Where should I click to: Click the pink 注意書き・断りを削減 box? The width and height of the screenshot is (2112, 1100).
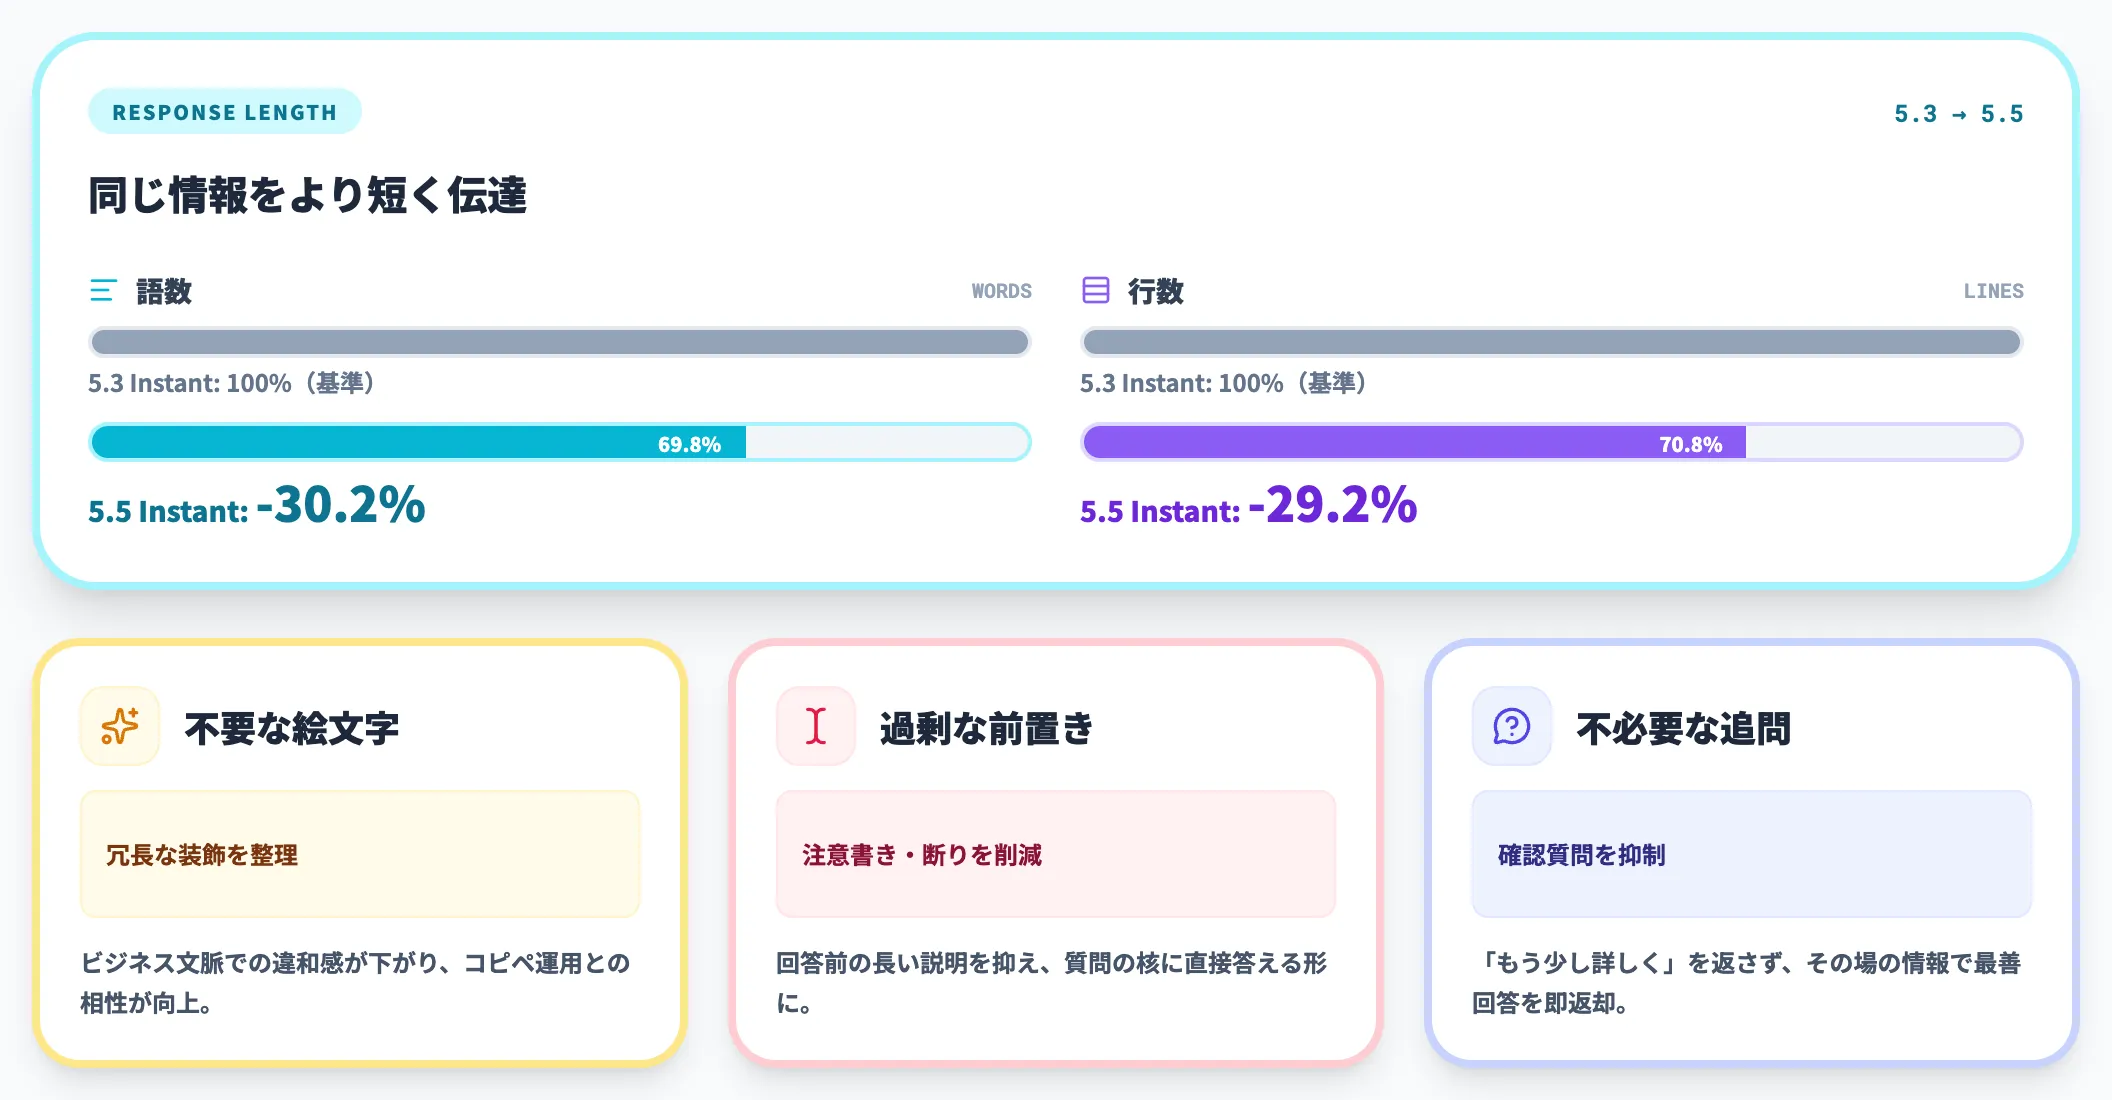[x=1056, y=854]
